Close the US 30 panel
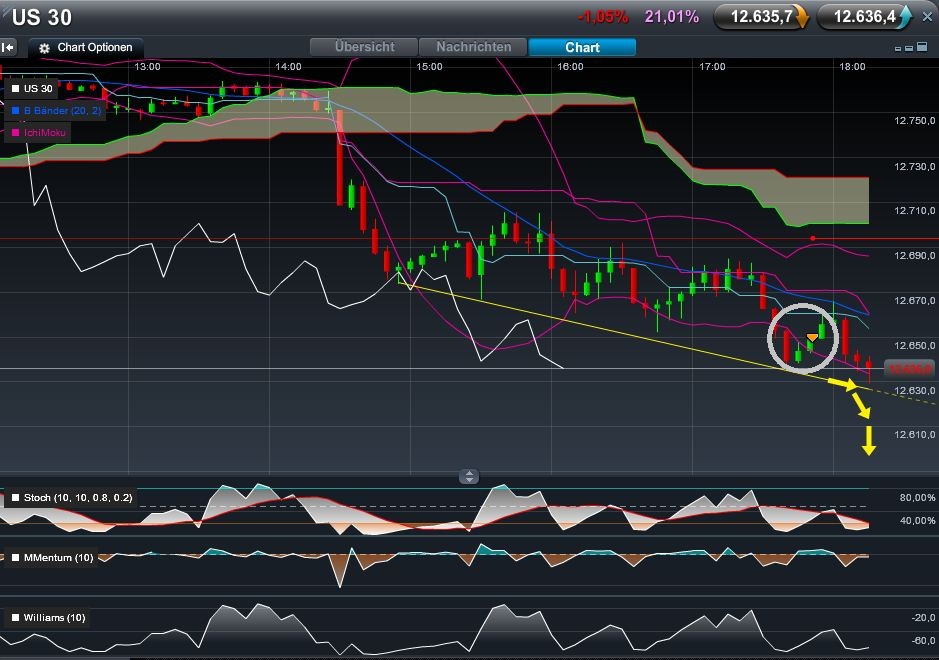Viewport: 939px width, 660px height. pyautogui.click(x=927, y=17)
